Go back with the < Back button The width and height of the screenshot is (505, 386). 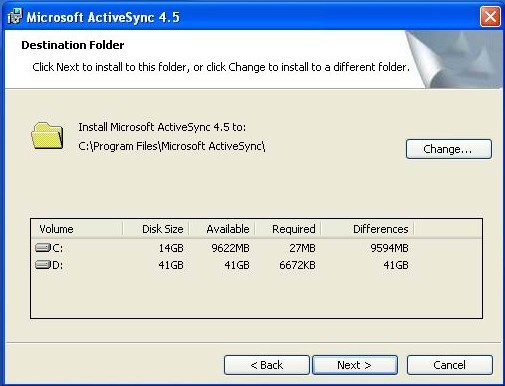coord(267,365)
